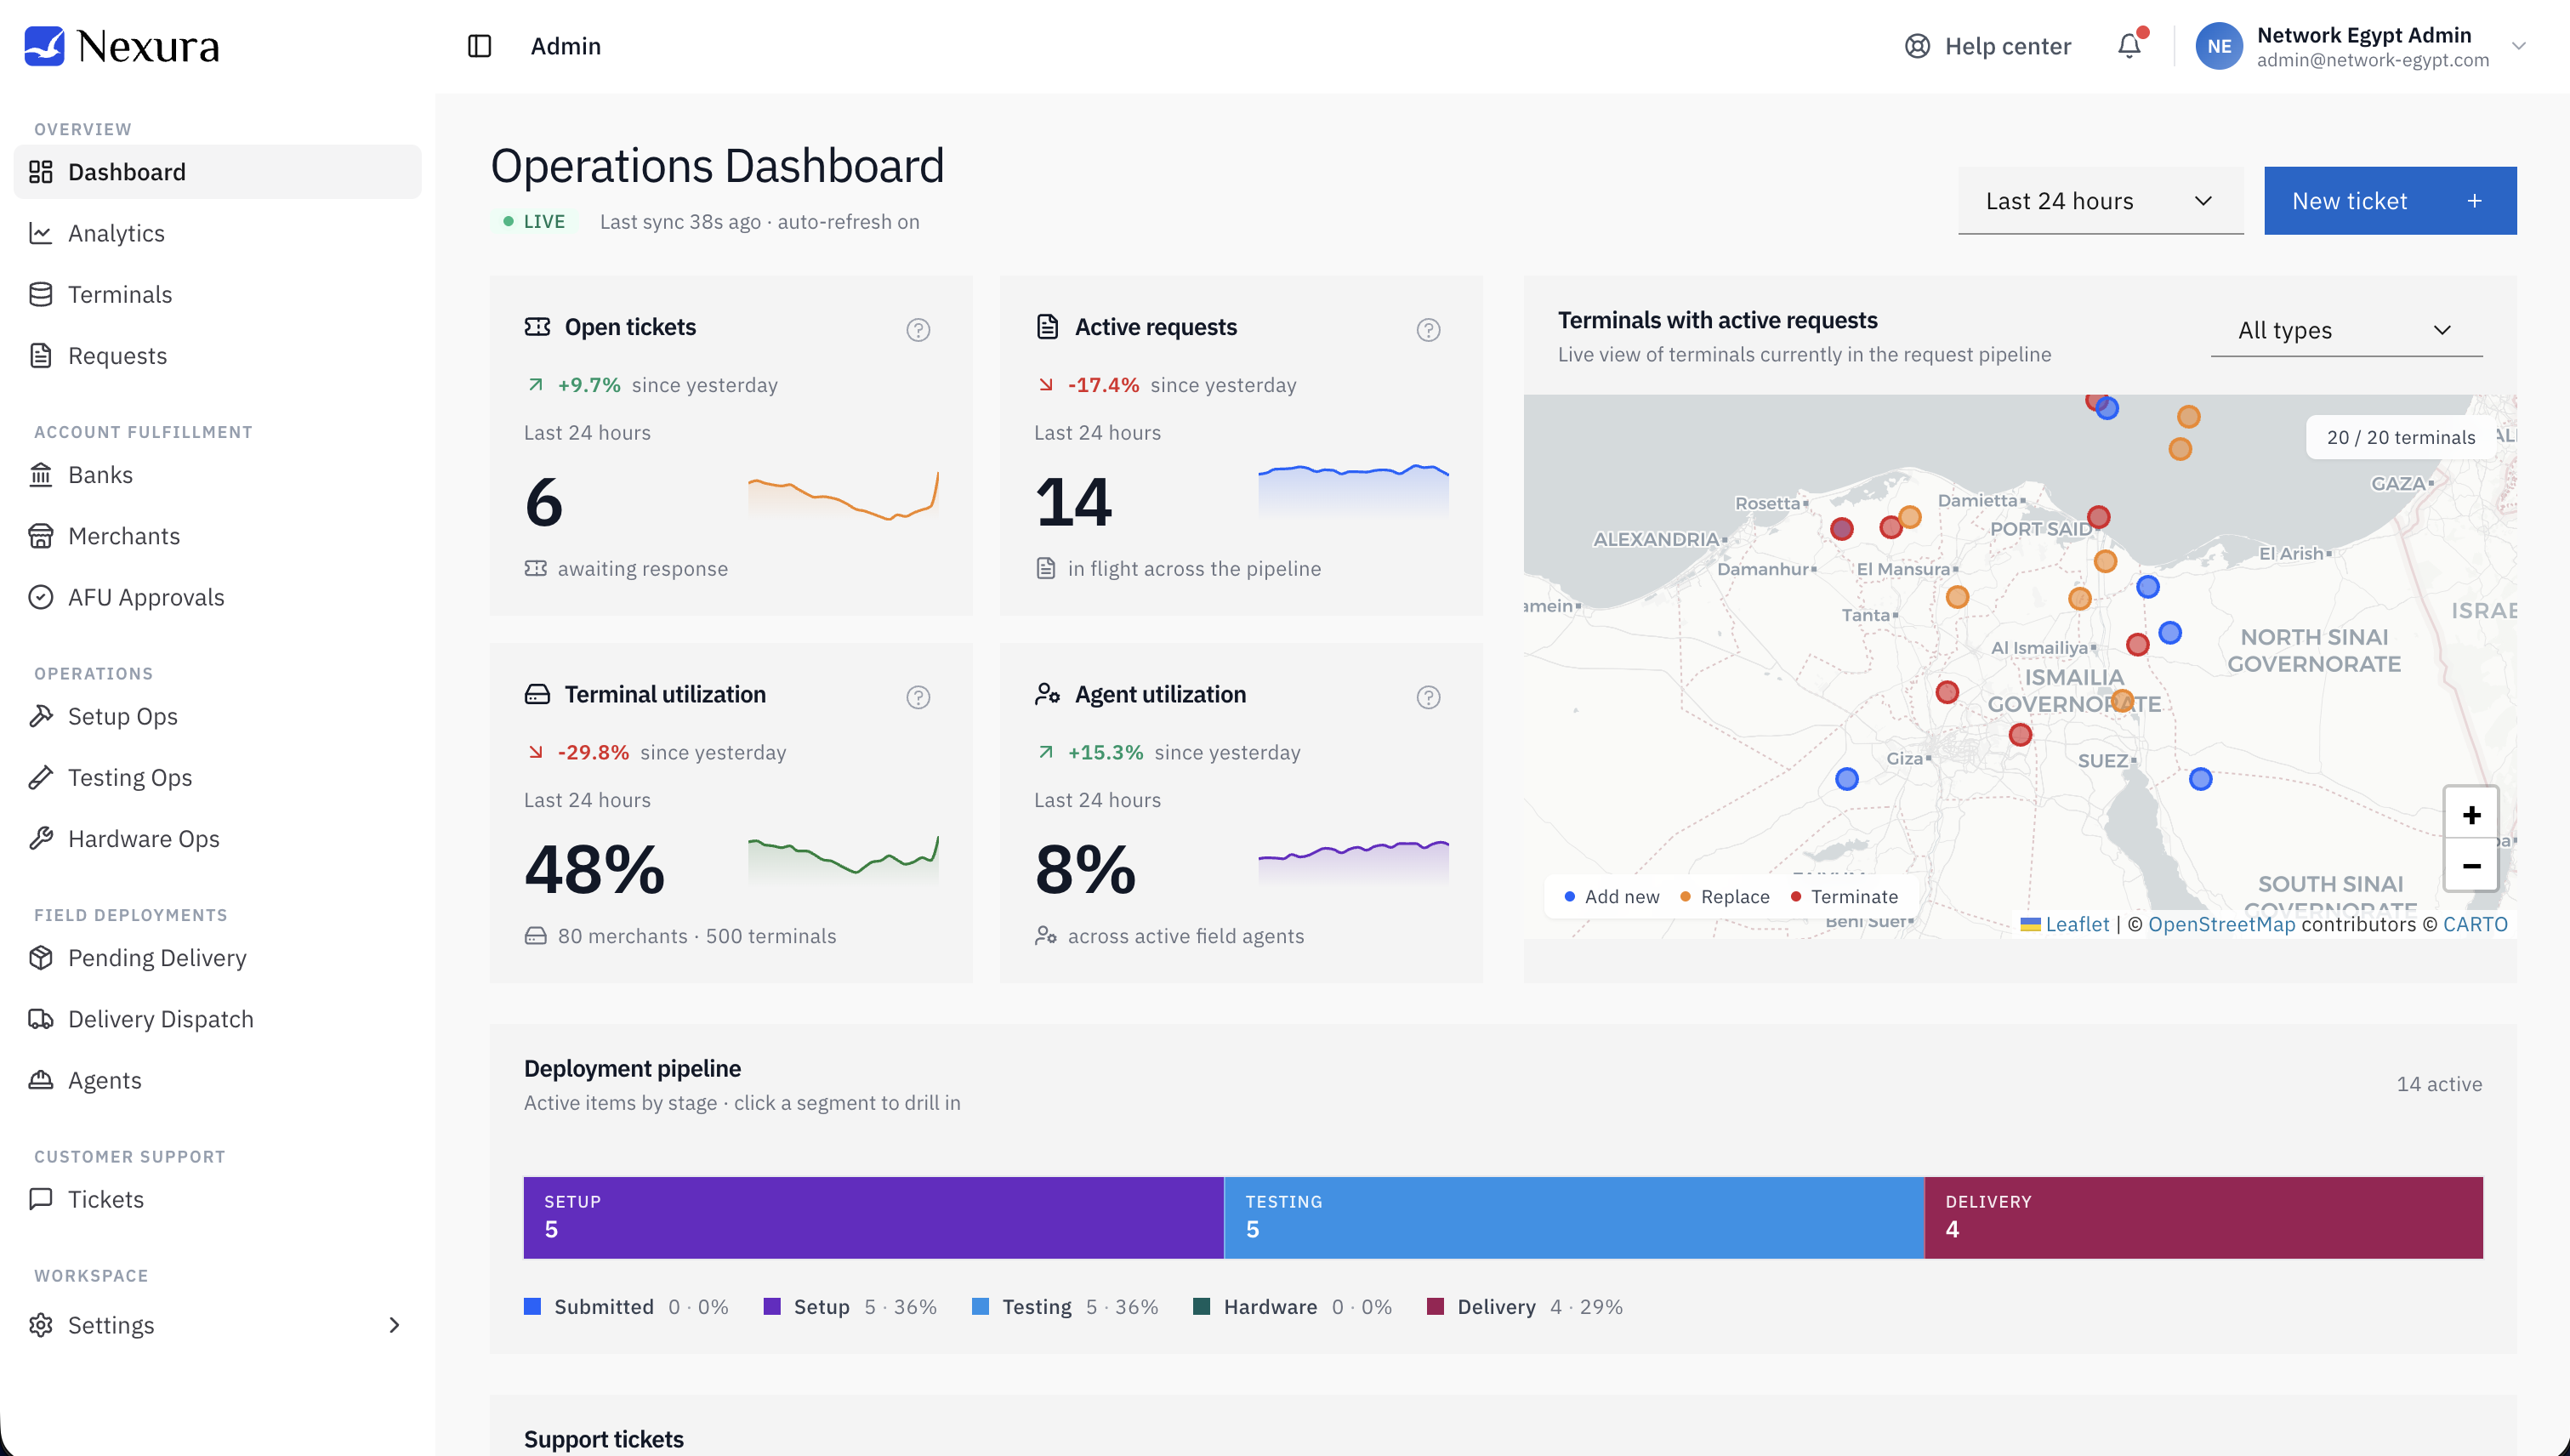The height and width of the screenshot is (1456, 2570).
Task: Click the Delivery legend color swatch
Action: tap(1436, 1306)
